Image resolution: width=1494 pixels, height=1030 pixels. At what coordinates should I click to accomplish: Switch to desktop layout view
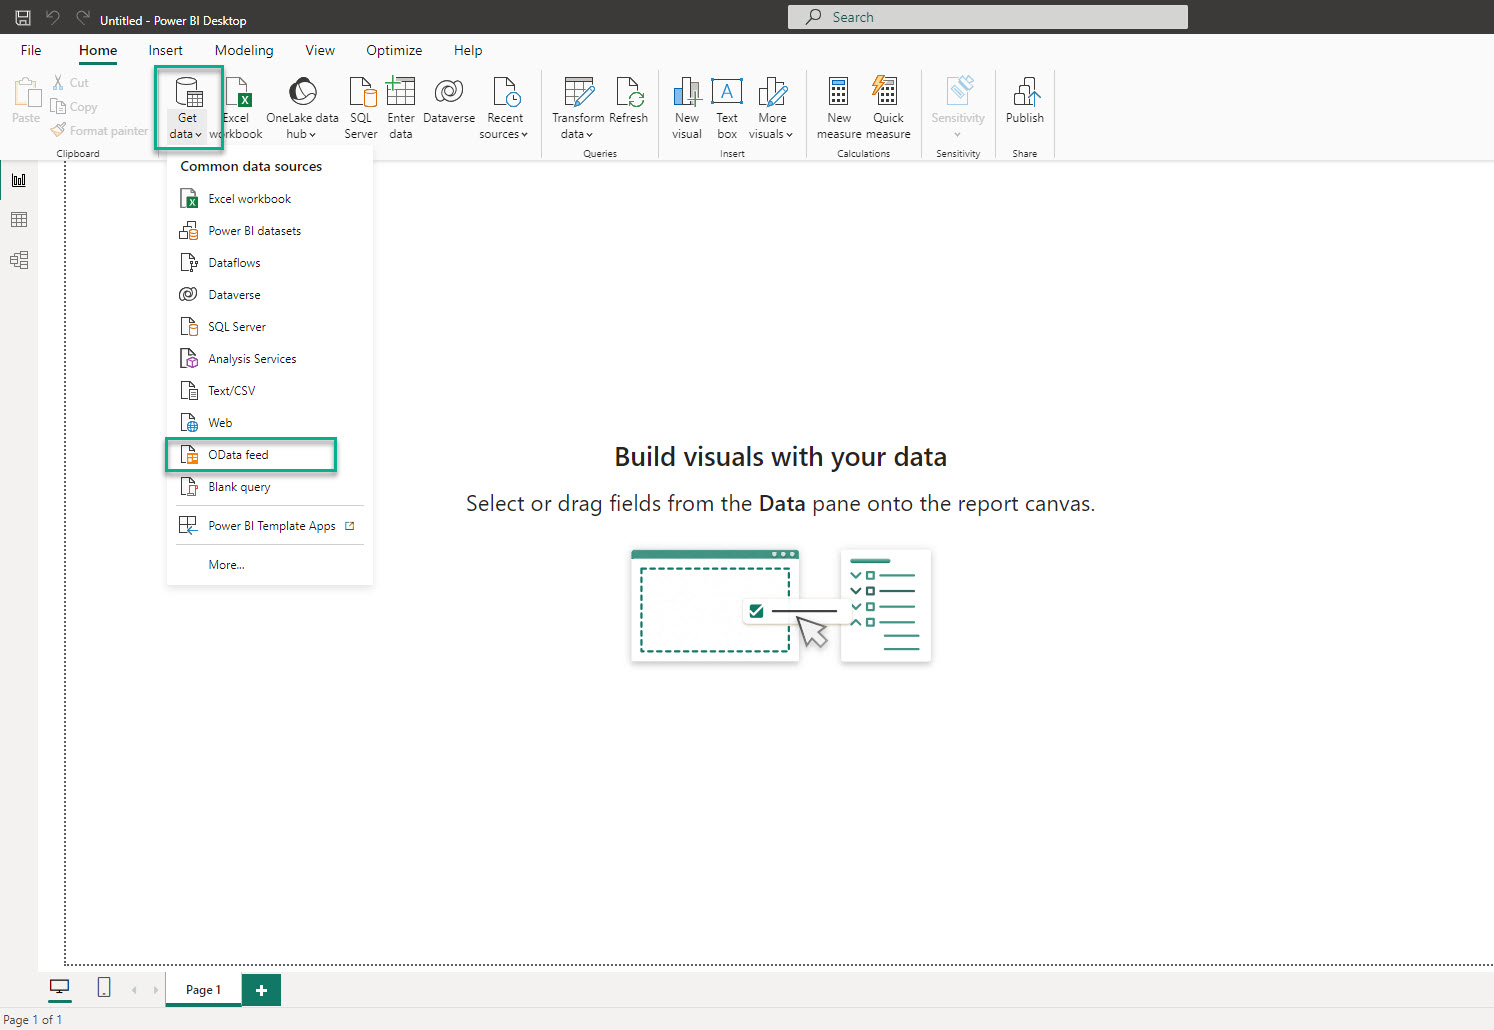pos(60,988)
